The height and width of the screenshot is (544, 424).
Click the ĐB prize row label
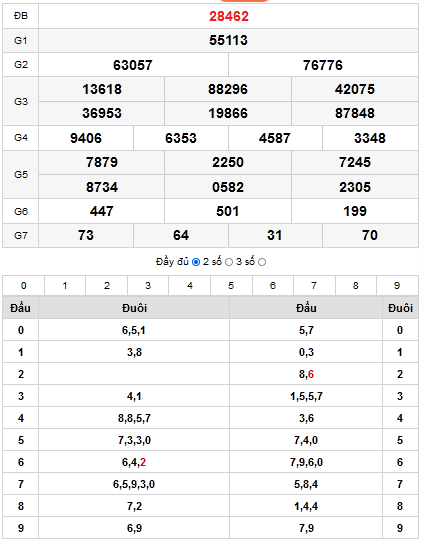click(x=21, y=16)
